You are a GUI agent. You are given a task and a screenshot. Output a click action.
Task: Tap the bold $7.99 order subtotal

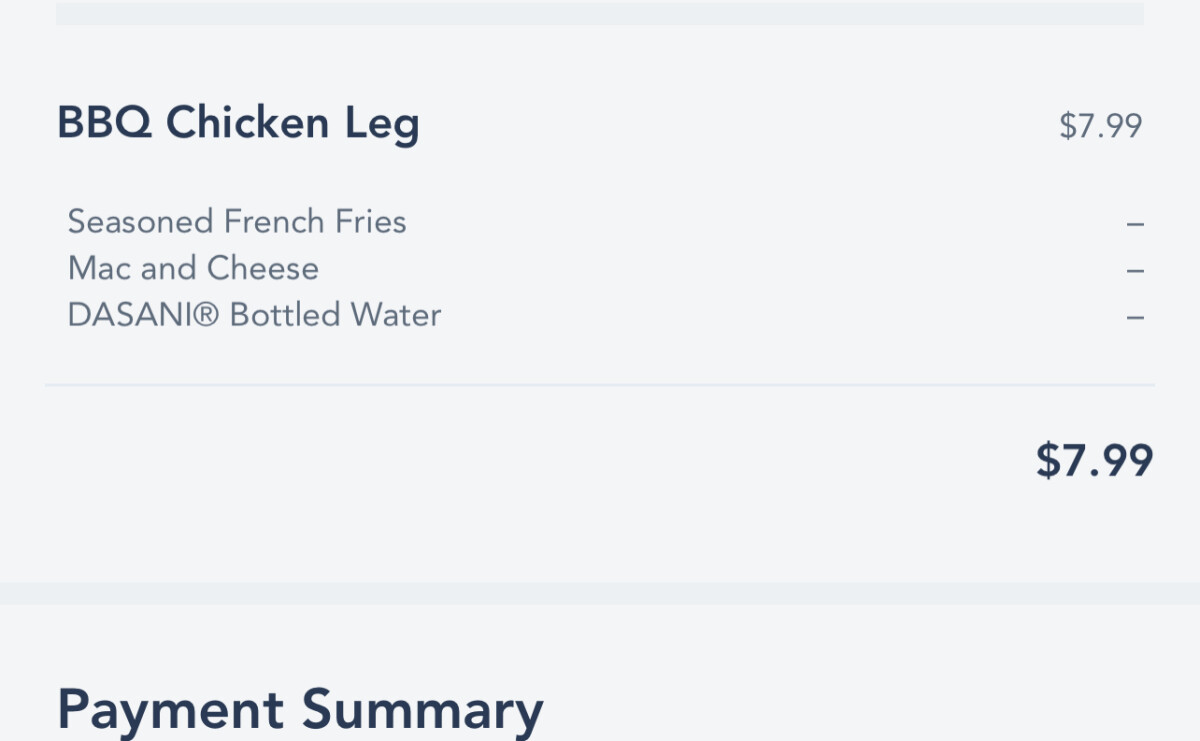[1094, 460]
